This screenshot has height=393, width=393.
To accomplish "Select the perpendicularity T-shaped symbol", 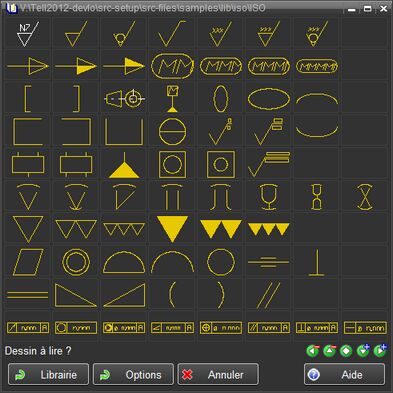I will pyautogui.click(x=316, y=262).
